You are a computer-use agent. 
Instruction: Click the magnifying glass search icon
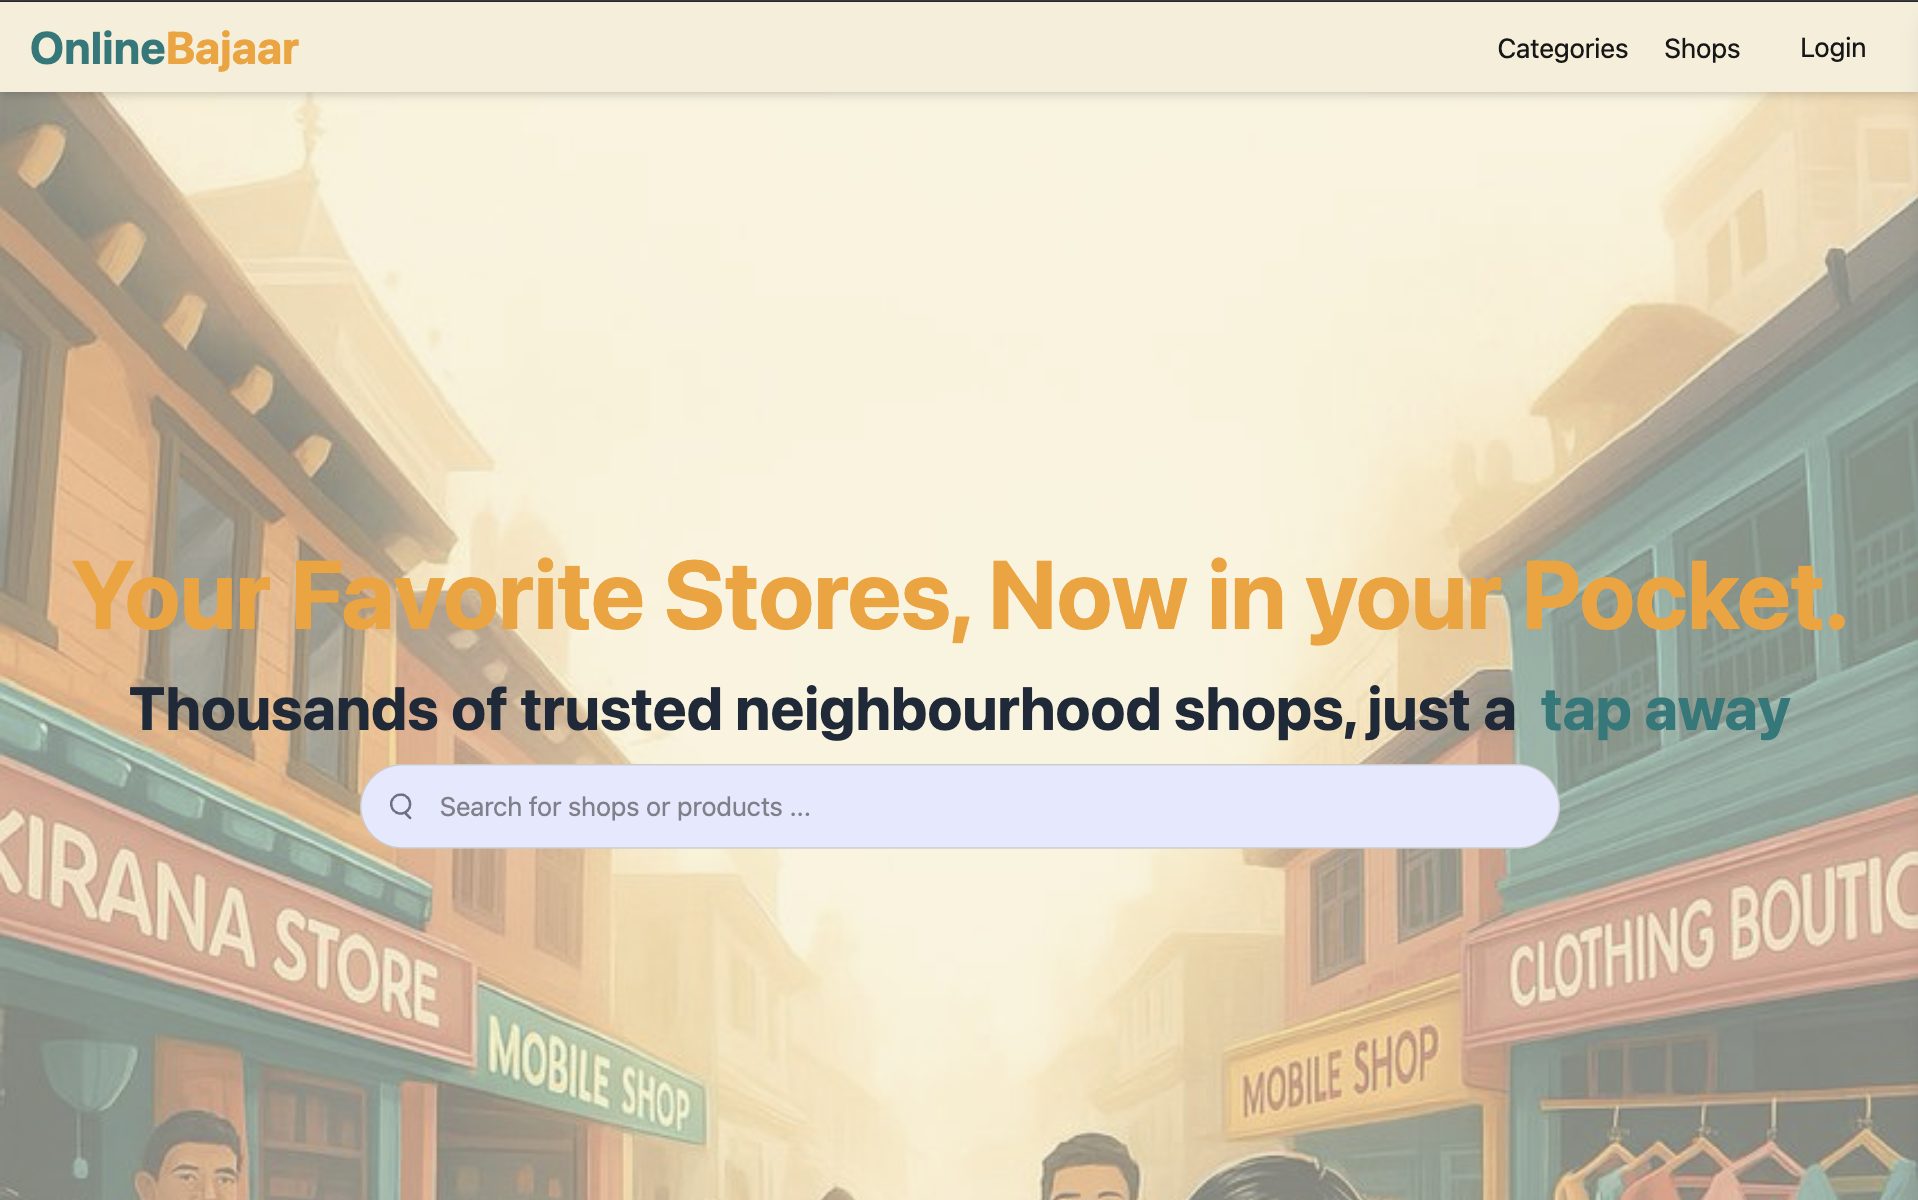401,806
